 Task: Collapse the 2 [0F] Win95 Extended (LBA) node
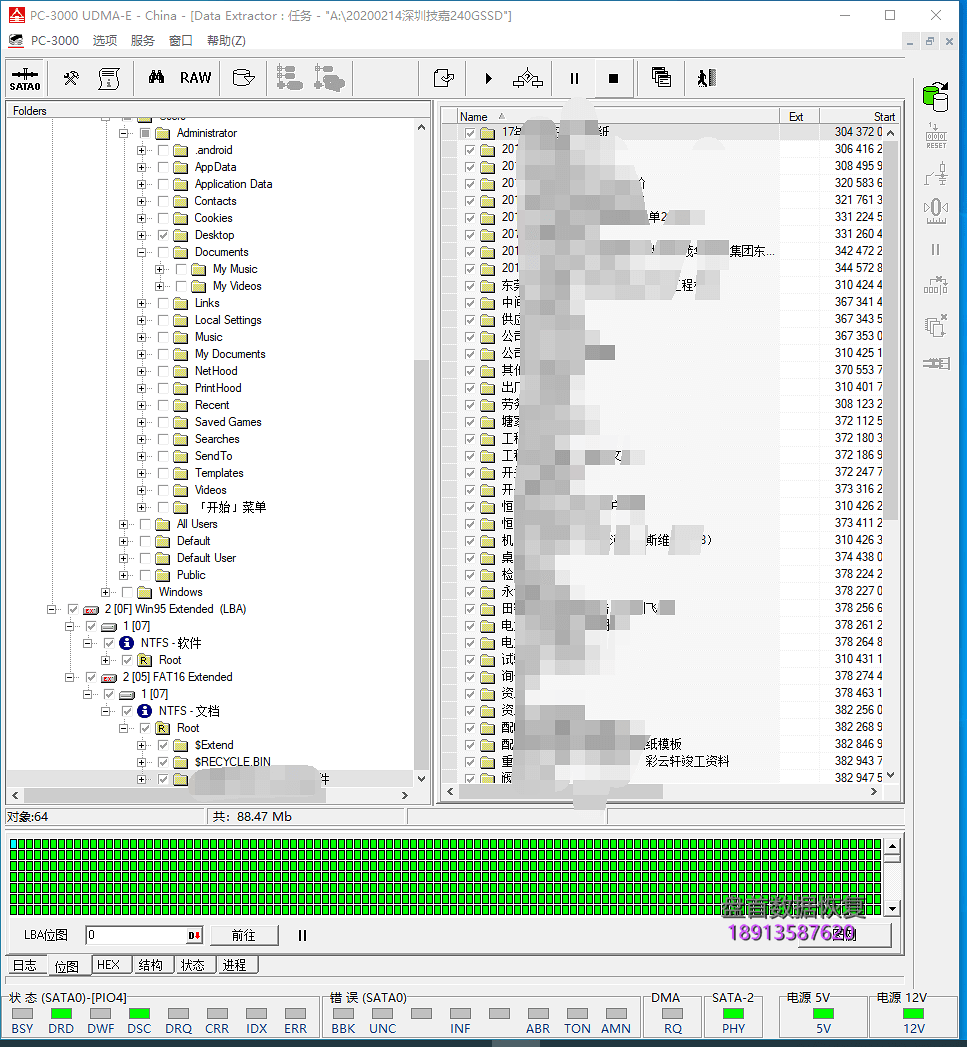pyautogui.click(x=51, y=609)
